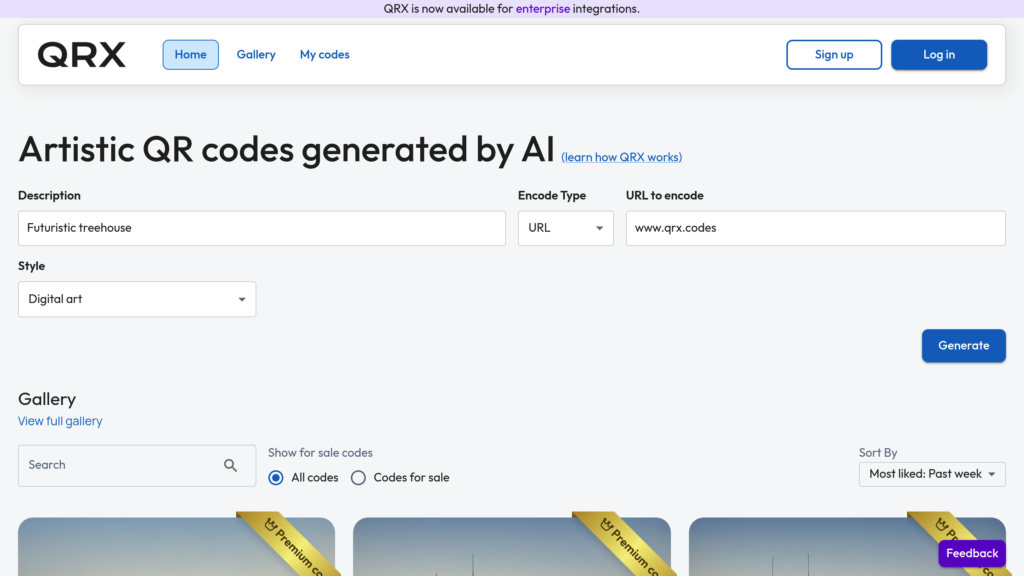The width and height of the screenshot is (1024, 576).
Task: Go to the Home tab
Action: [190, 55]
